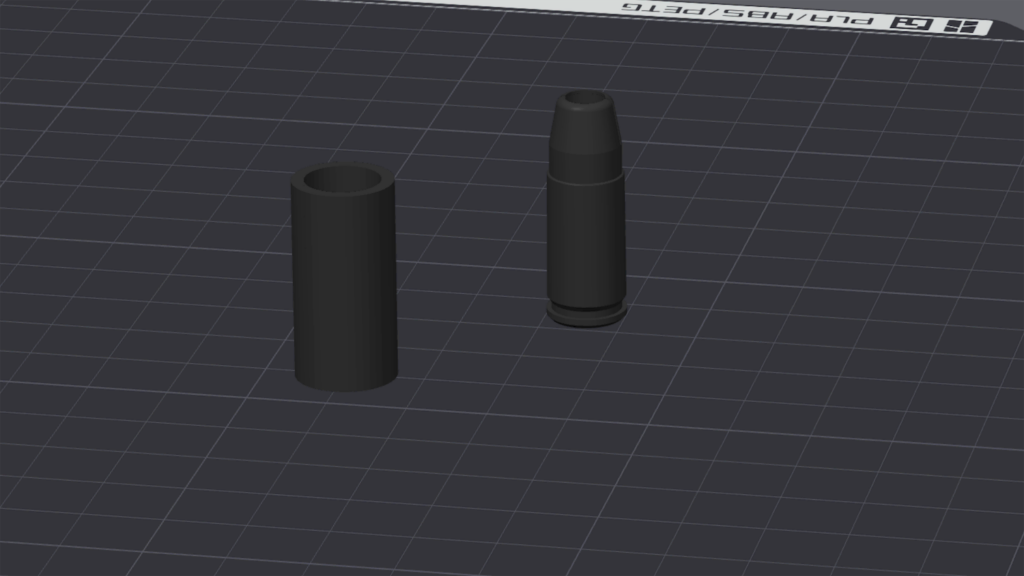Click the four-square grid icon on plate edge

click(x=959, y=28)
